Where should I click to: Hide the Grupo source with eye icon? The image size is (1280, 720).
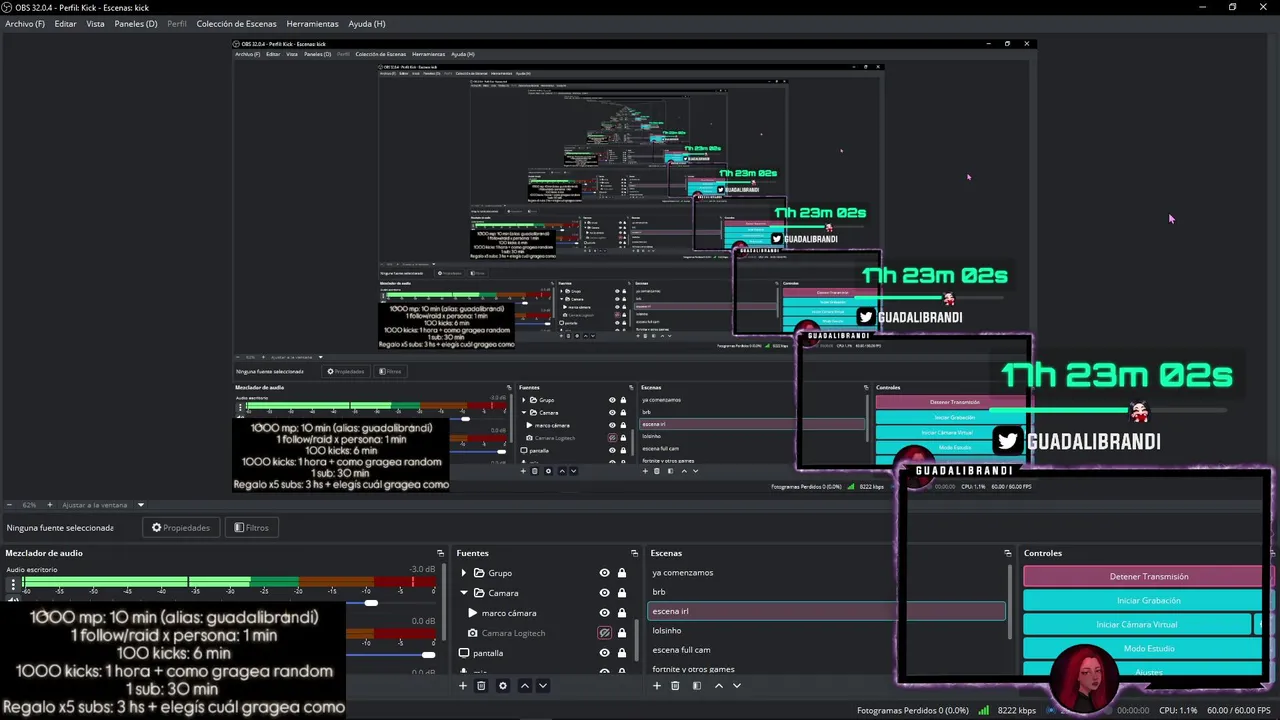pos(604,573)
